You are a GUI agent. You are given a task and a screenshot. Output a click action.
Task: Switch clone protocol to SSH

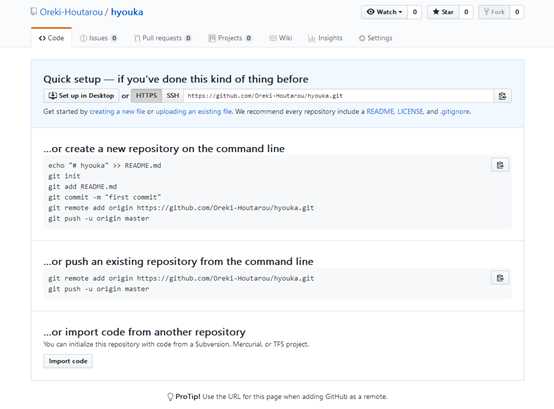point(173,96)
